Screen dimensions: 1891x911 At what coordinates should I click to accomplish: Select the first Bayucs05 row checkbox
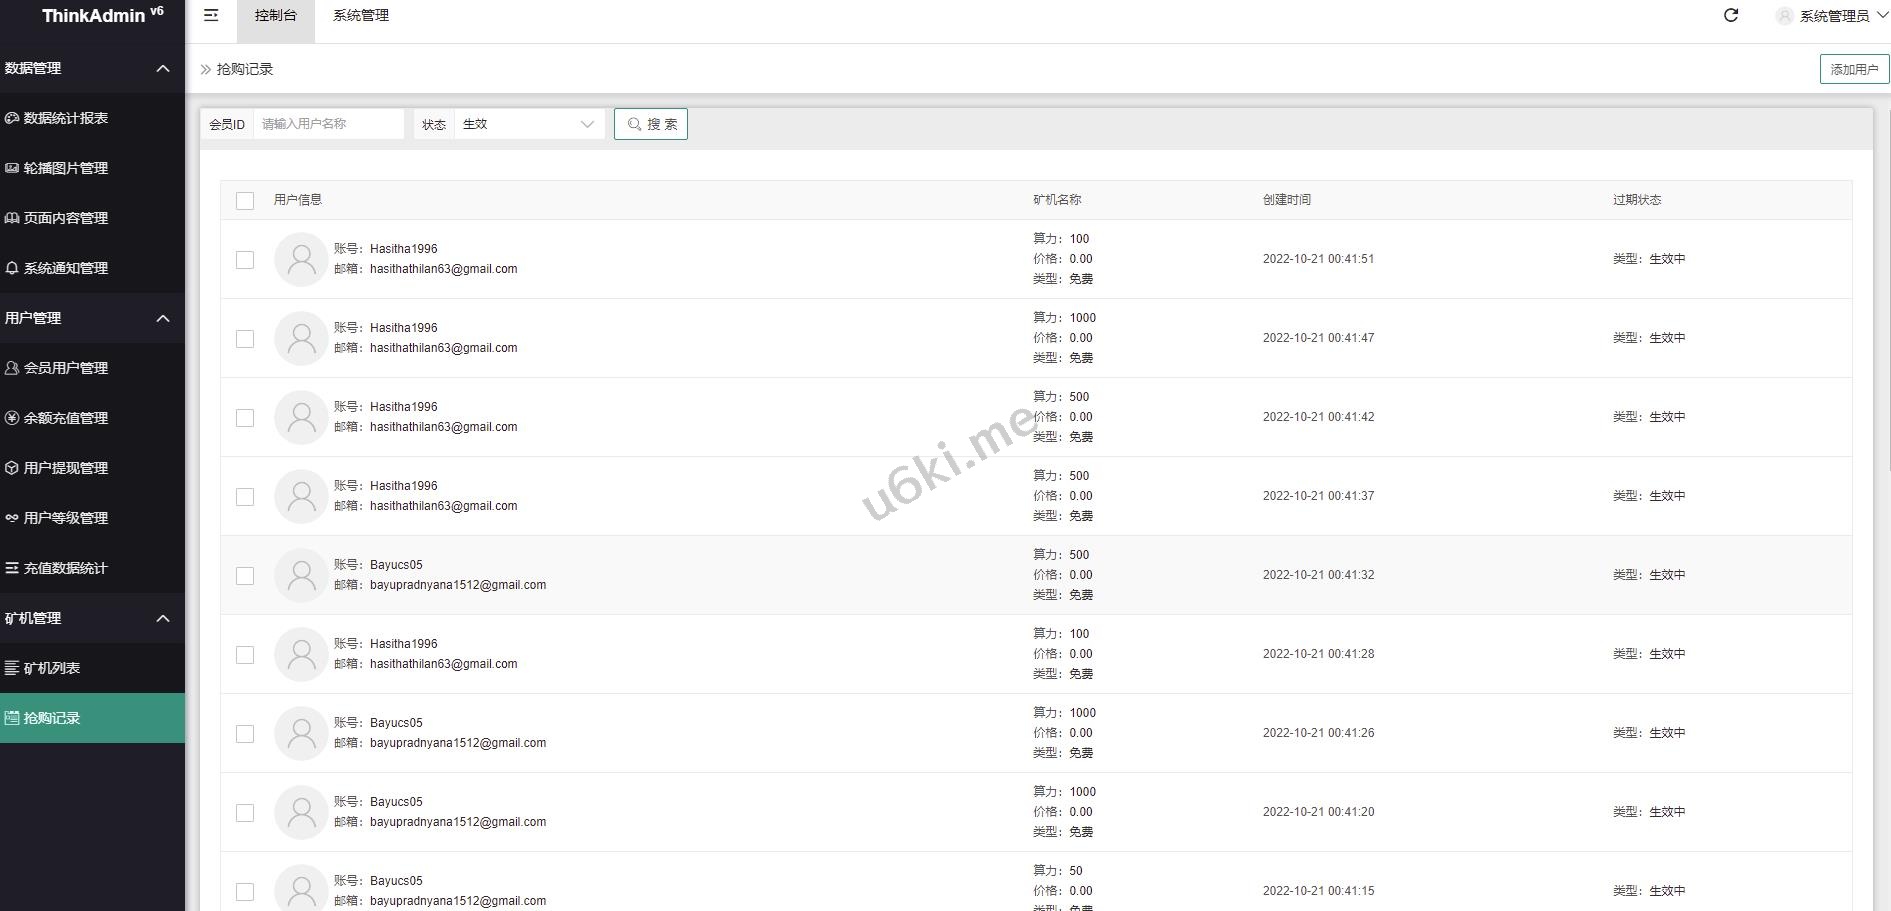[x=245, y=576]
